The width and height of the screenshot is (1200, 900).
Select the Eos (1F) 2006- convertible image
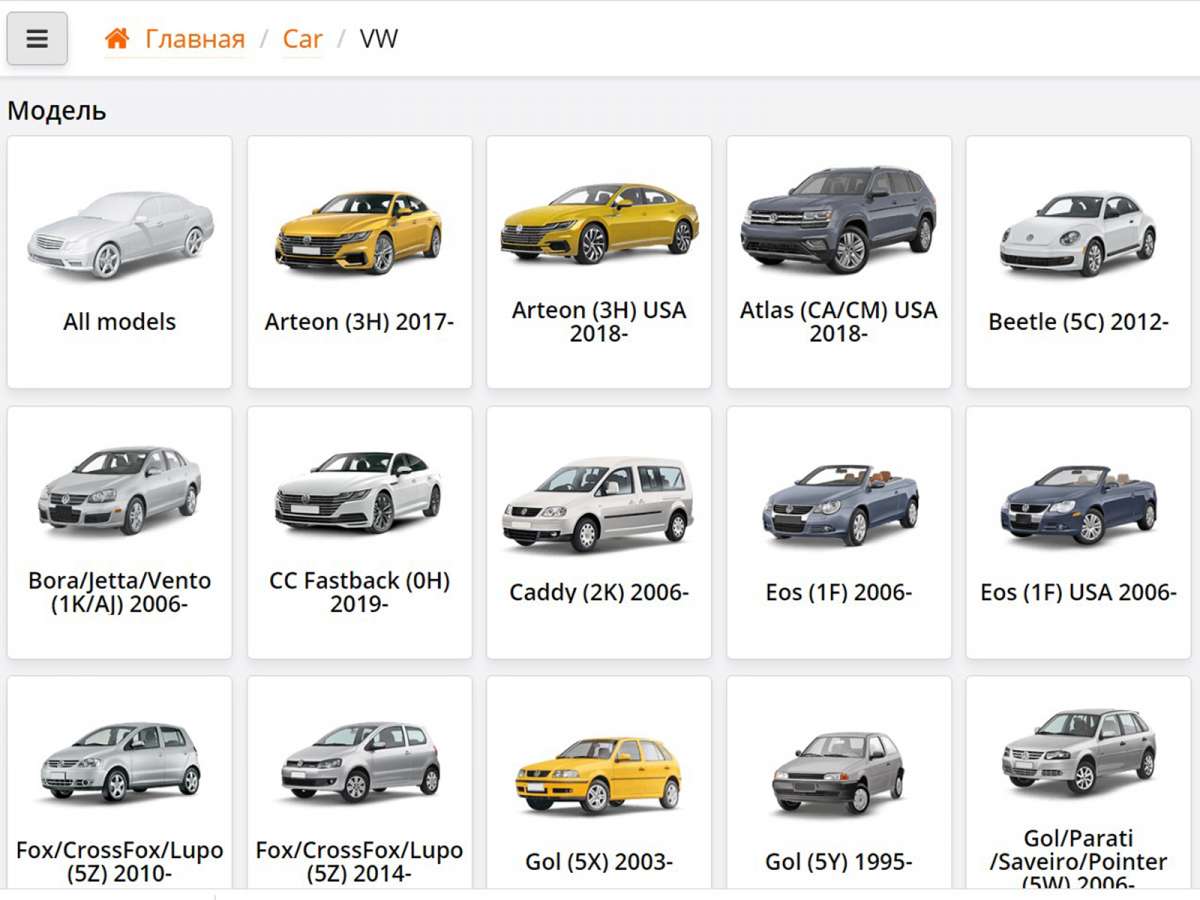(840, 504)
